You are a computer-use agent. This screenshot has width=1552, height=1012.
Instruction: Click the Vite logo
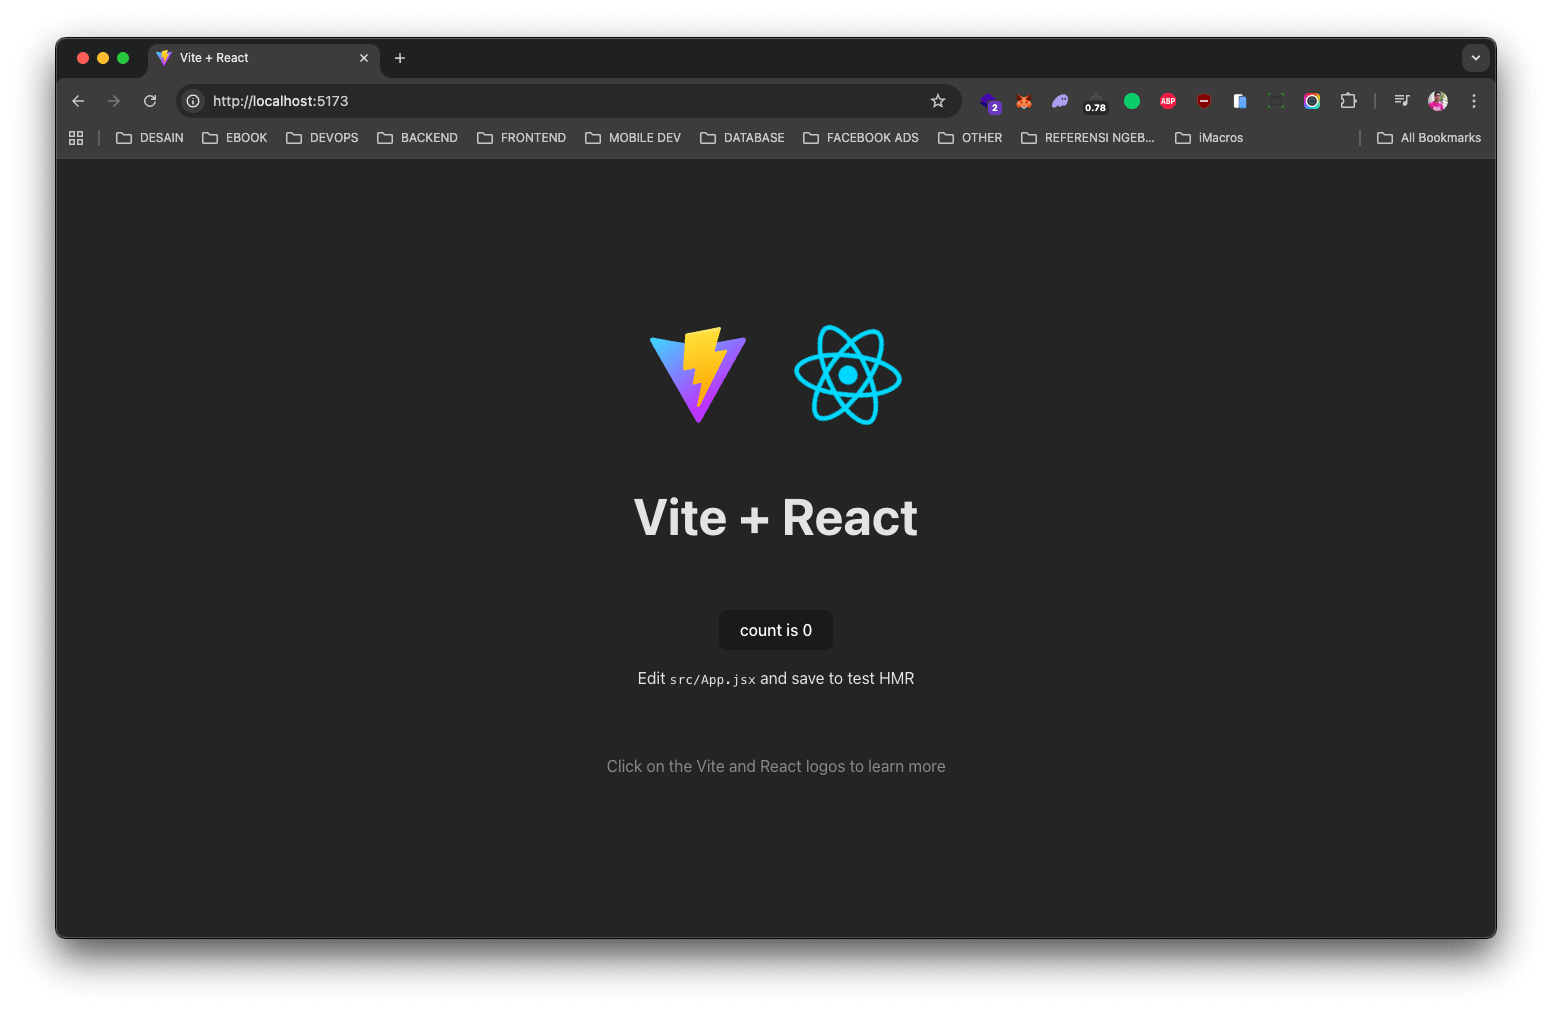pyautogui.click(x=698, y=375)
